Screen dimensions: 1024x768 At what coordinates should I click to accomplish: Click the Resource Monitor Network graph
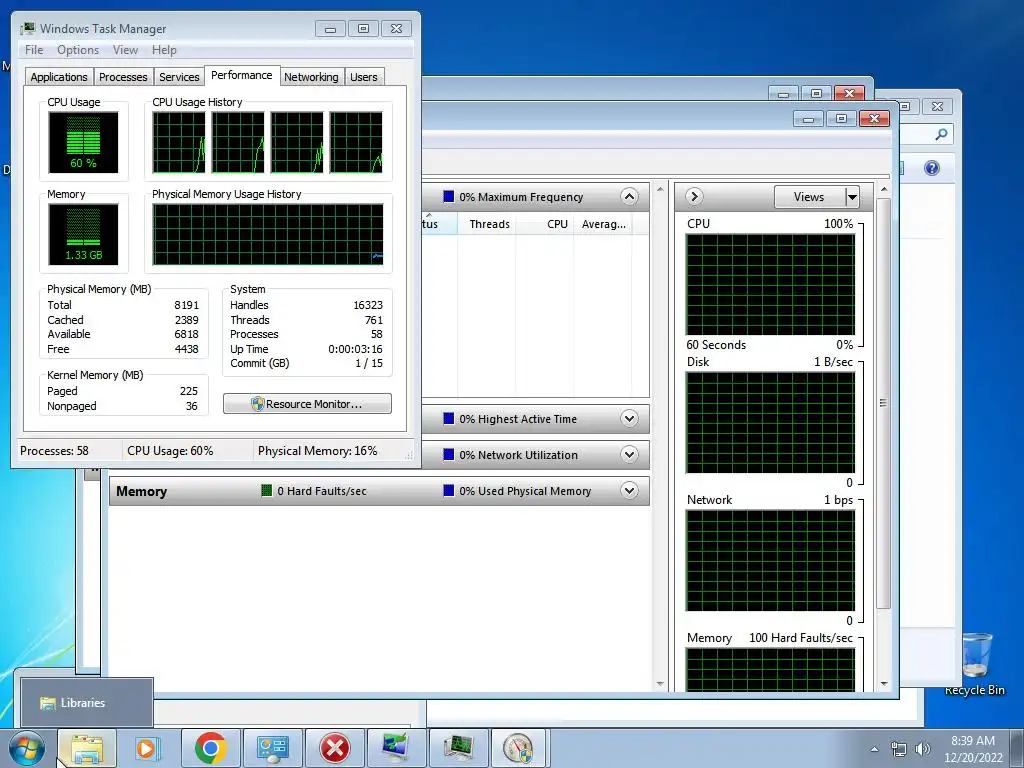771,560
